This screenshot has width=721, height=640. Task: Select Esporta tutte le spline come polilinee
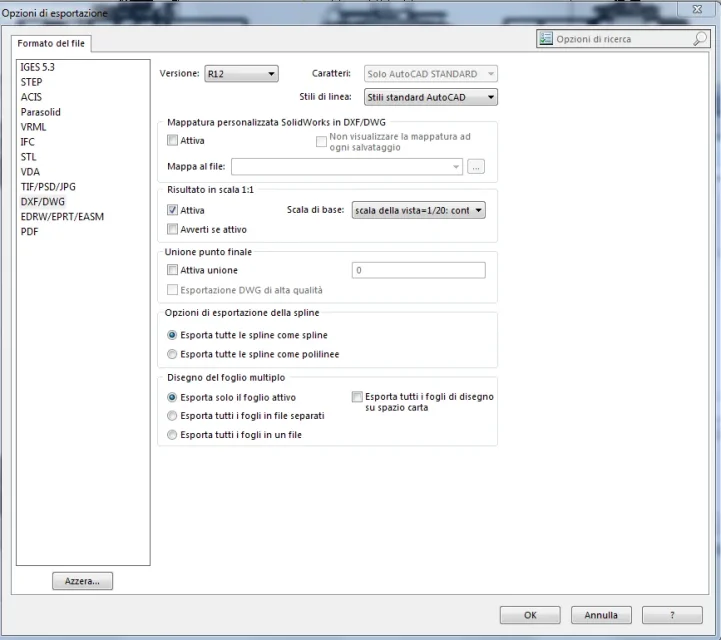pyautogui.click(x=173, y=354)
